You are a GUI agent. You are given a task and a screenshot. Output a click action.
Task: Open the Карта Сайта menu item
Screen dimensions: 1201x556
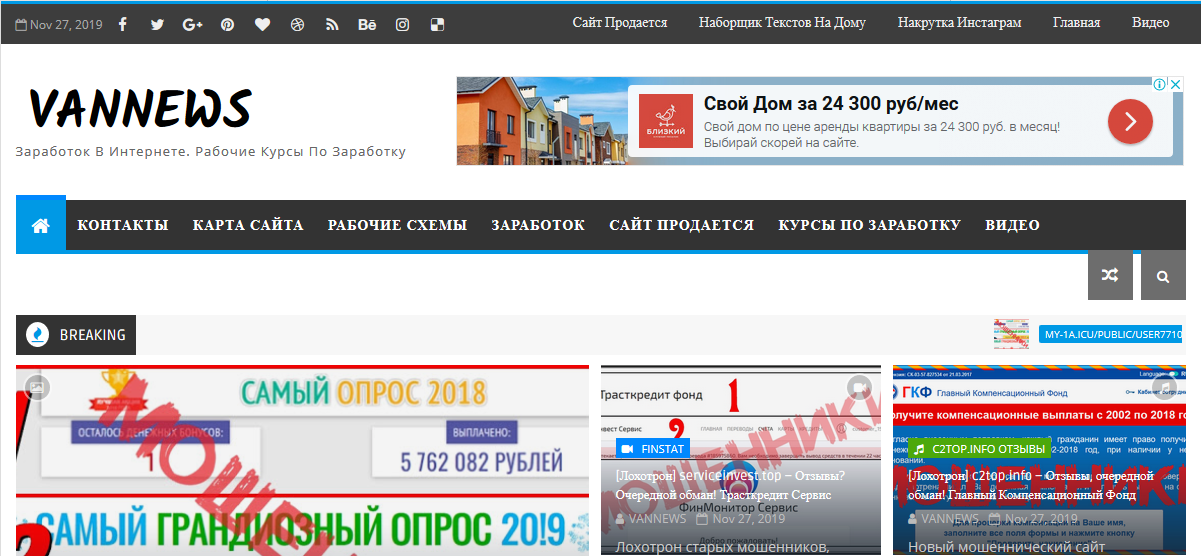(x=248, y=225)
